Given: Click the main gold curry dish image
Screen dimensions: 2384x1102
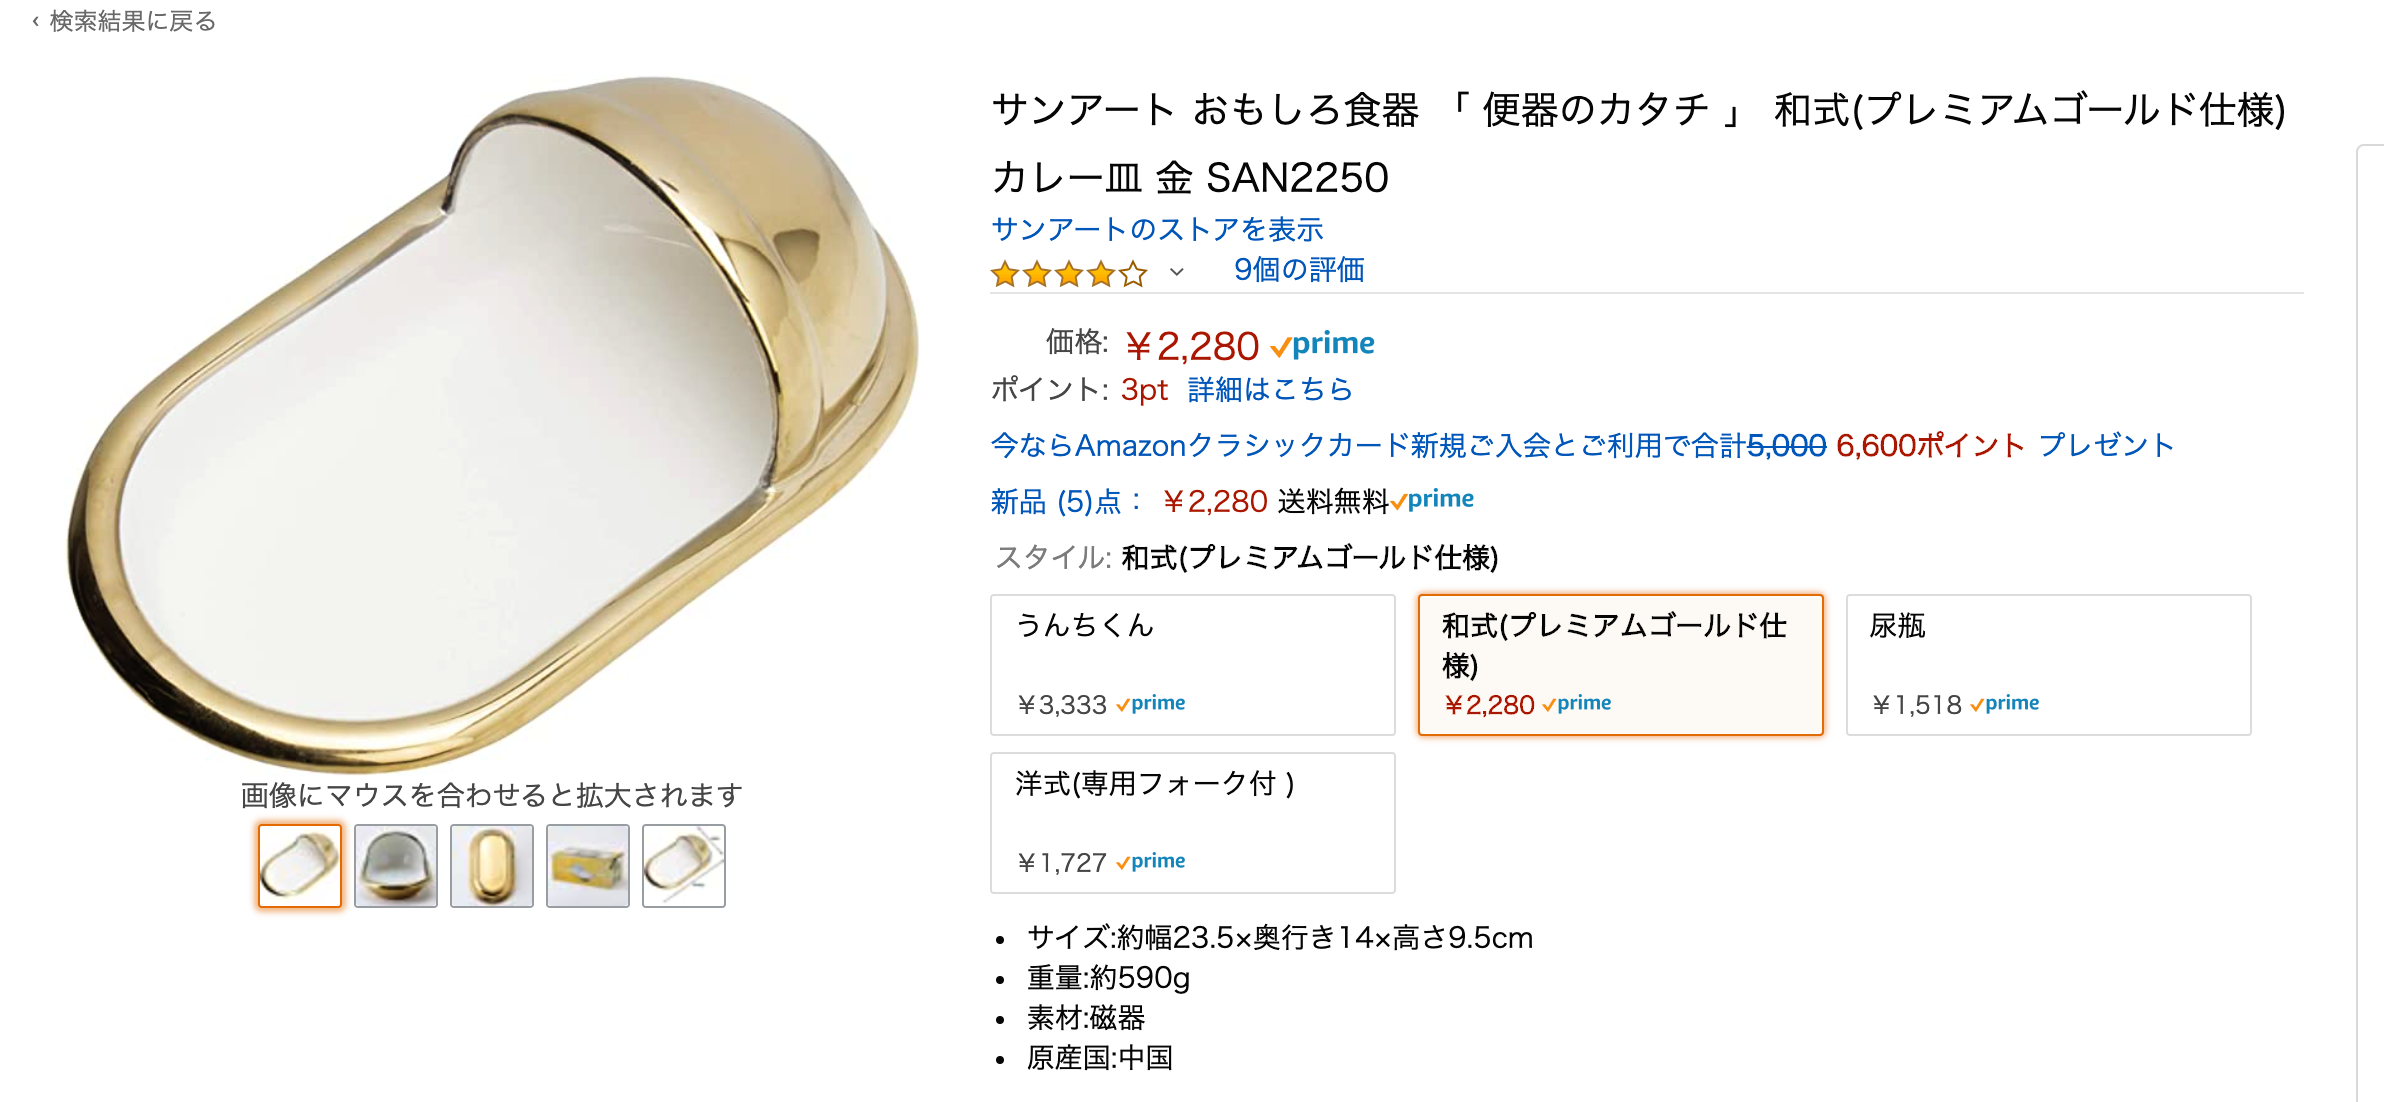Looking at the screenshot, I should [x=490, y=420].
